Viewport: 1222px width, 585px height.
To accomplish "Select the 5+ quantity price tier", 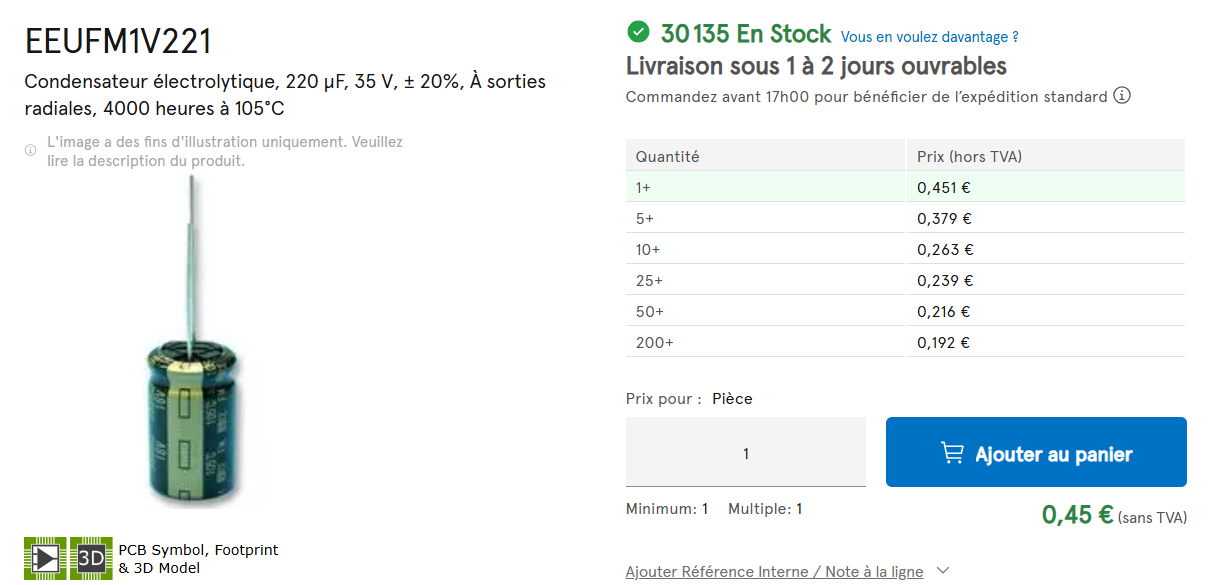I will [905, 218].
